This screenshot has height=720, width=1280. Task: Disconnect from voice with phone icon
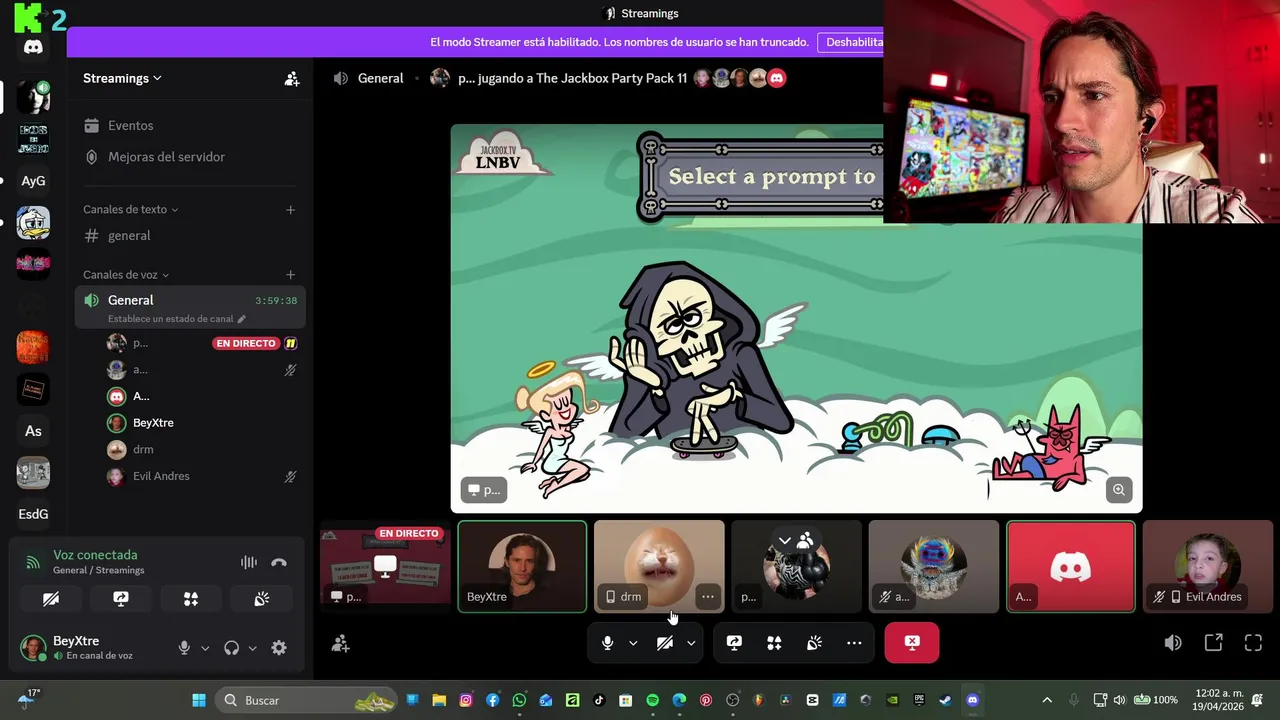pyautogui.click(x=279, y=563)
